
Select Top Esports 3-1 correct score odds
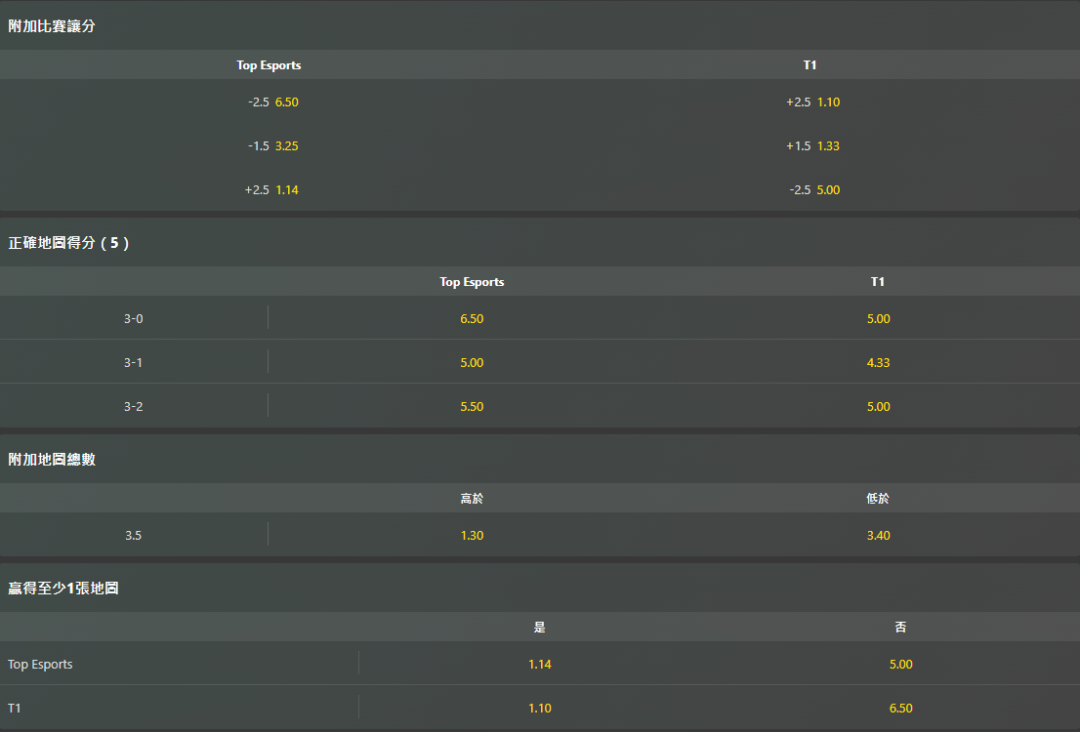472,363
